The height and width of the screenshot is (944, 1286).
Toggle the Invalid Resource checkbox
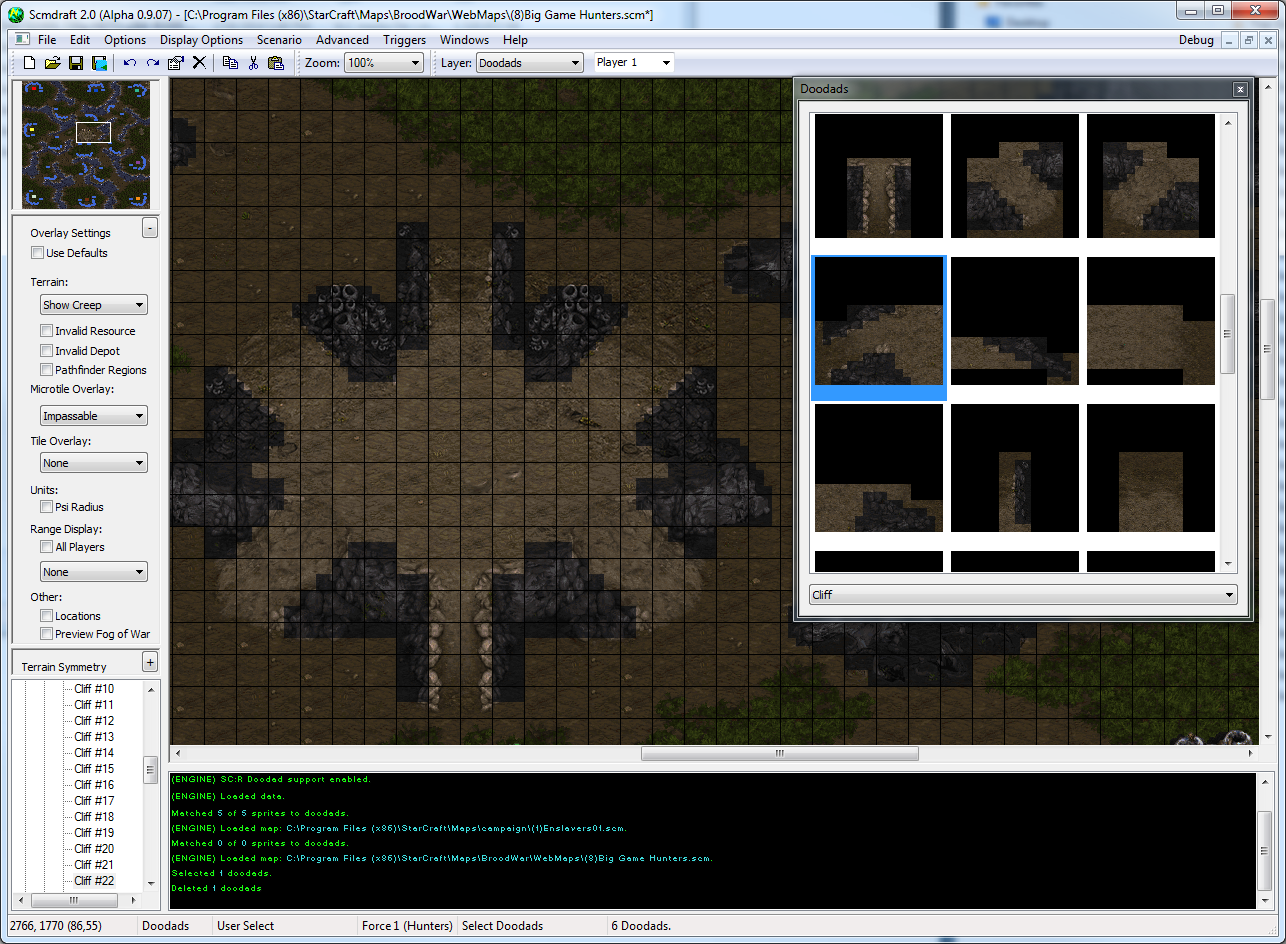point(46,331)
